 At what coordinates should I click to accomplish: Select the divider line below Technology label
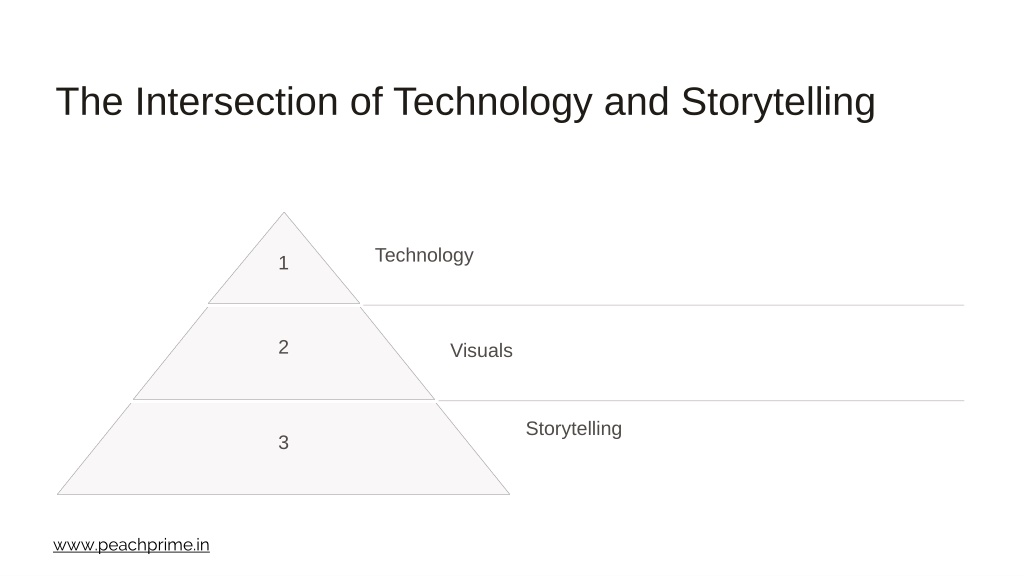click(x=664, y=305)
